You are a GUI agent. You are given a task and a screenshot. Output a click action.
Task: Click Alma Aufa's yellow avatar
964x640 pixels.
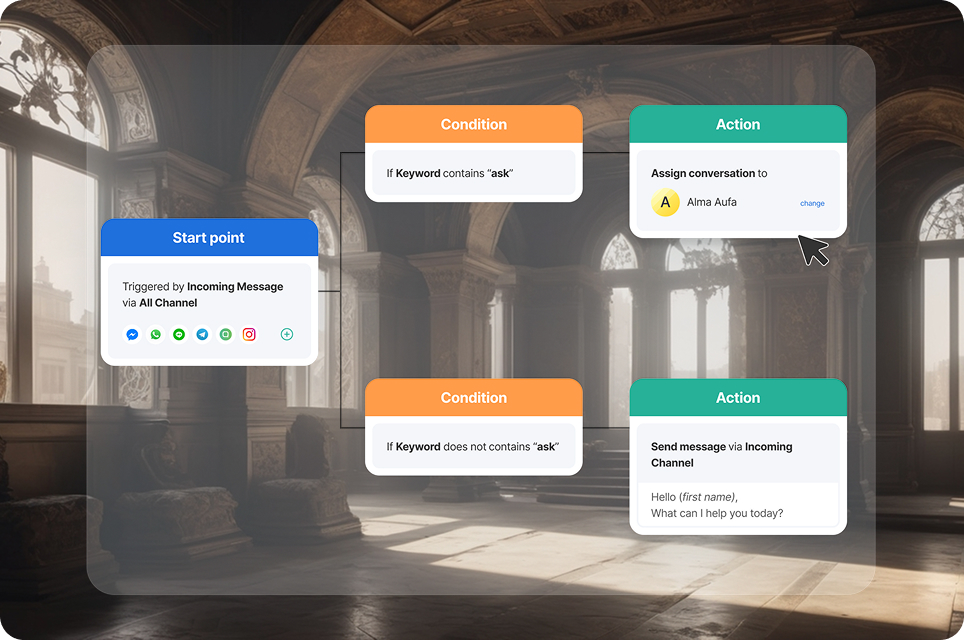665,202
